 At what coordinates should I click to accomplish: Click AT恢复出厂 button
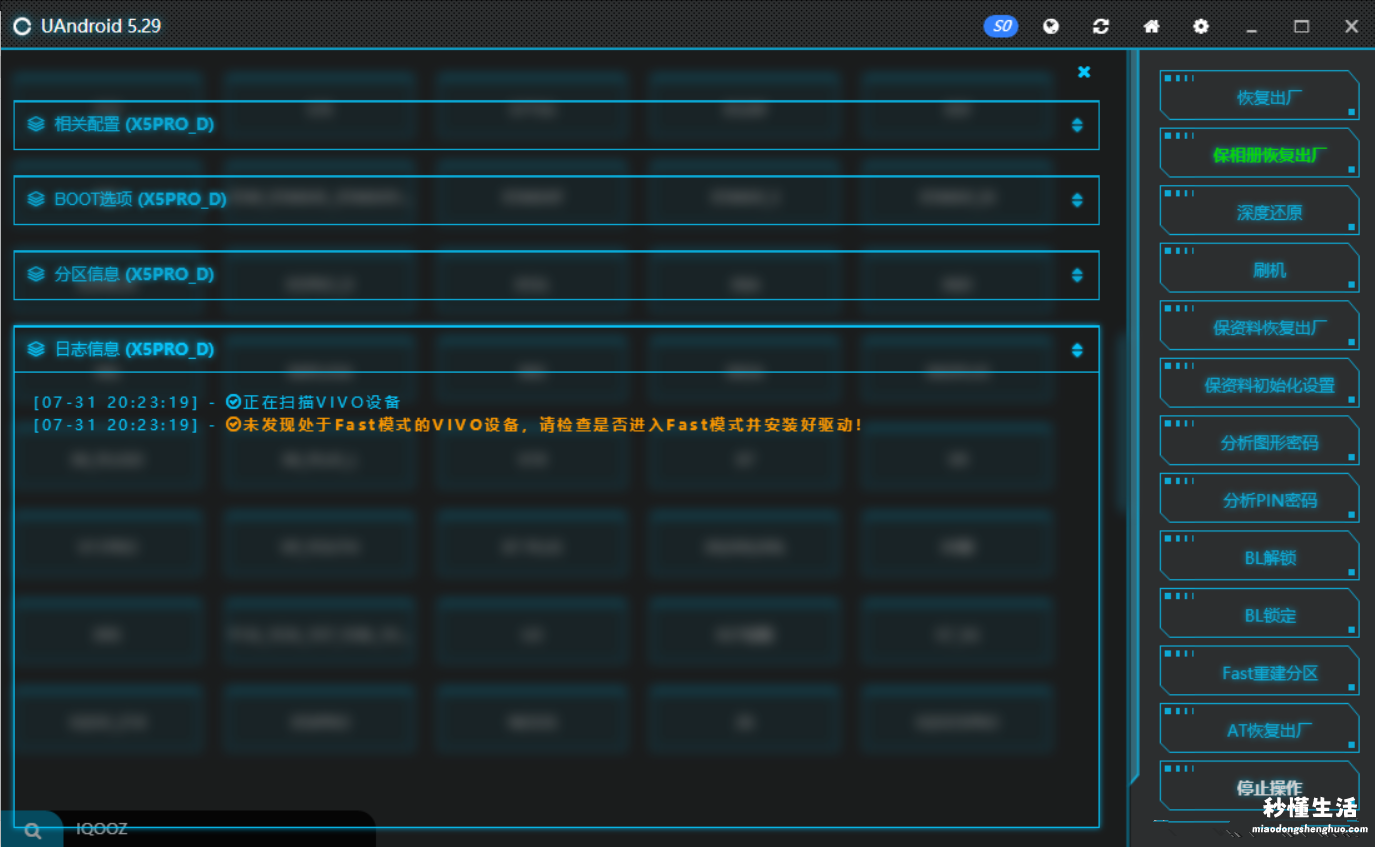[1260, 728]
